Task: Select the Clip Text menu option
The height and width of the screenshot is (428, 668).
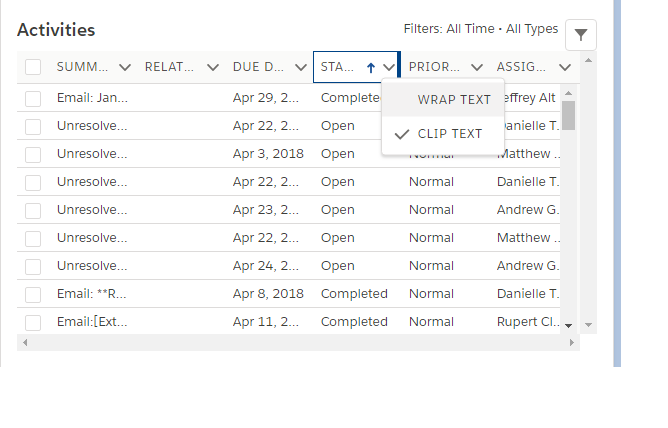Action: [x=450, y=134]
